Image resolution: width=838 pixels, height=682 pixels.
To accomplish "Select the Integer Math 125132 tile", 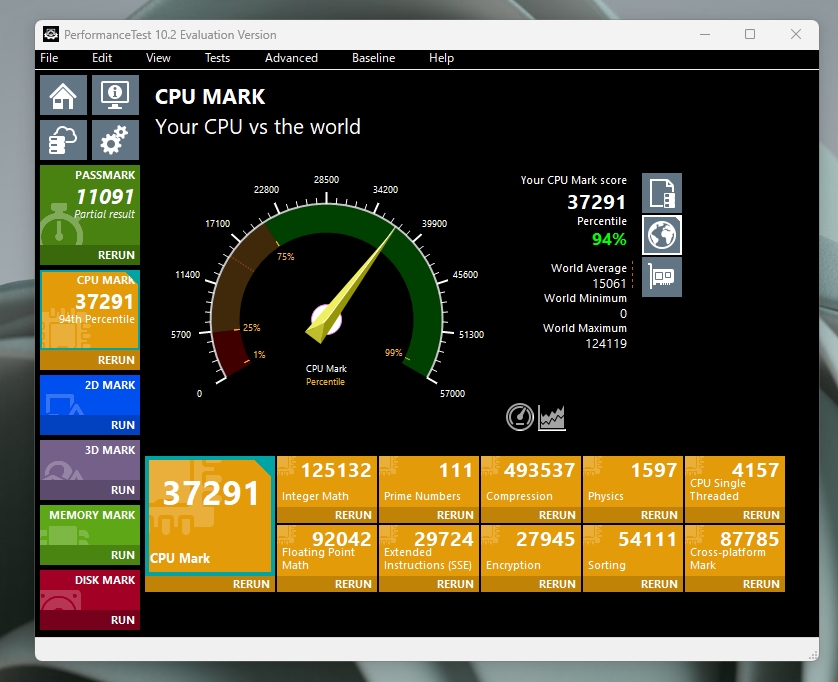I will (x=327, y=482).
